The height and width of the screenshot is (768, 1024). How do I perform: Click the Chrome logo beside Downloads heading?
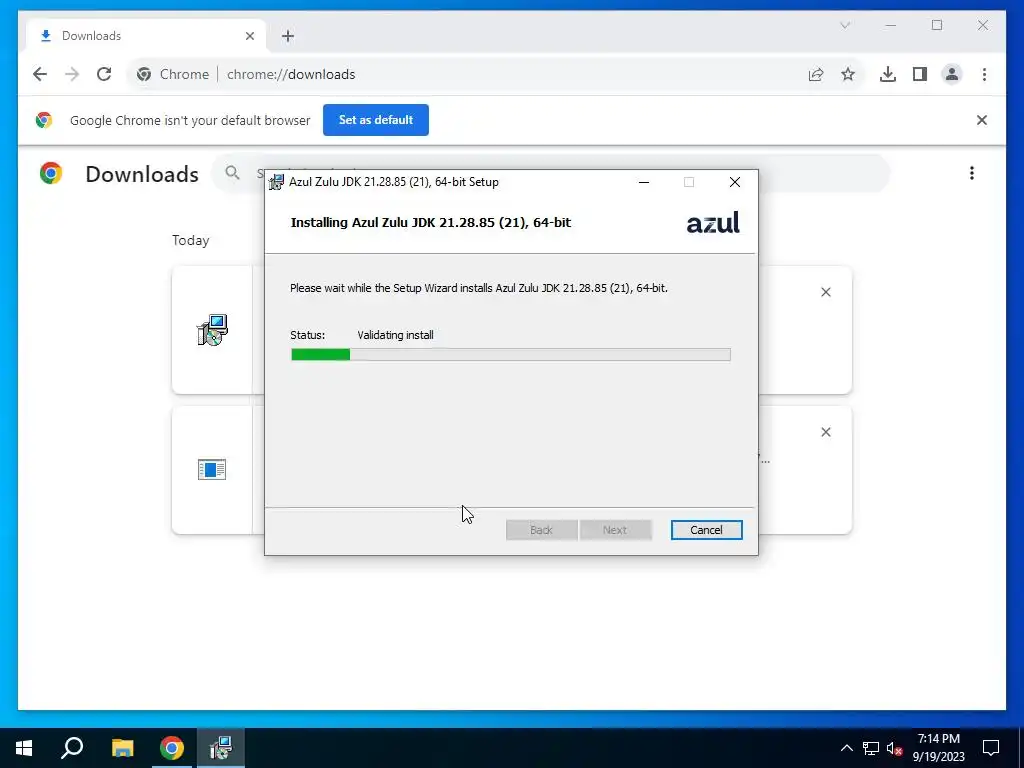(x=51, y=173)
